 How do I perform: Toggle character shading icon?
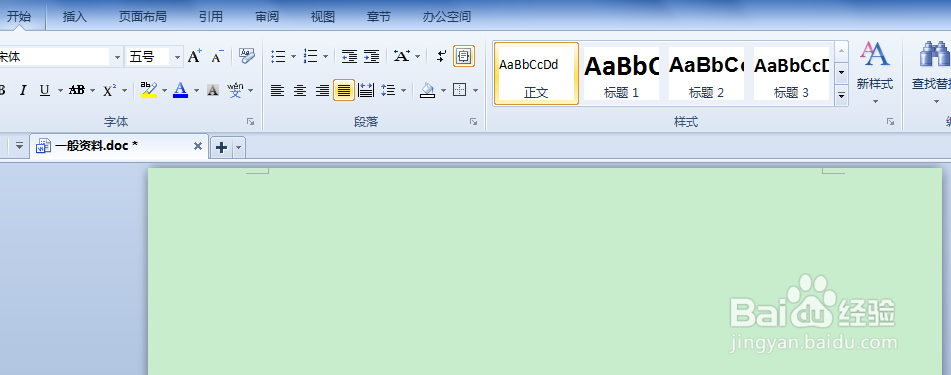212,90
